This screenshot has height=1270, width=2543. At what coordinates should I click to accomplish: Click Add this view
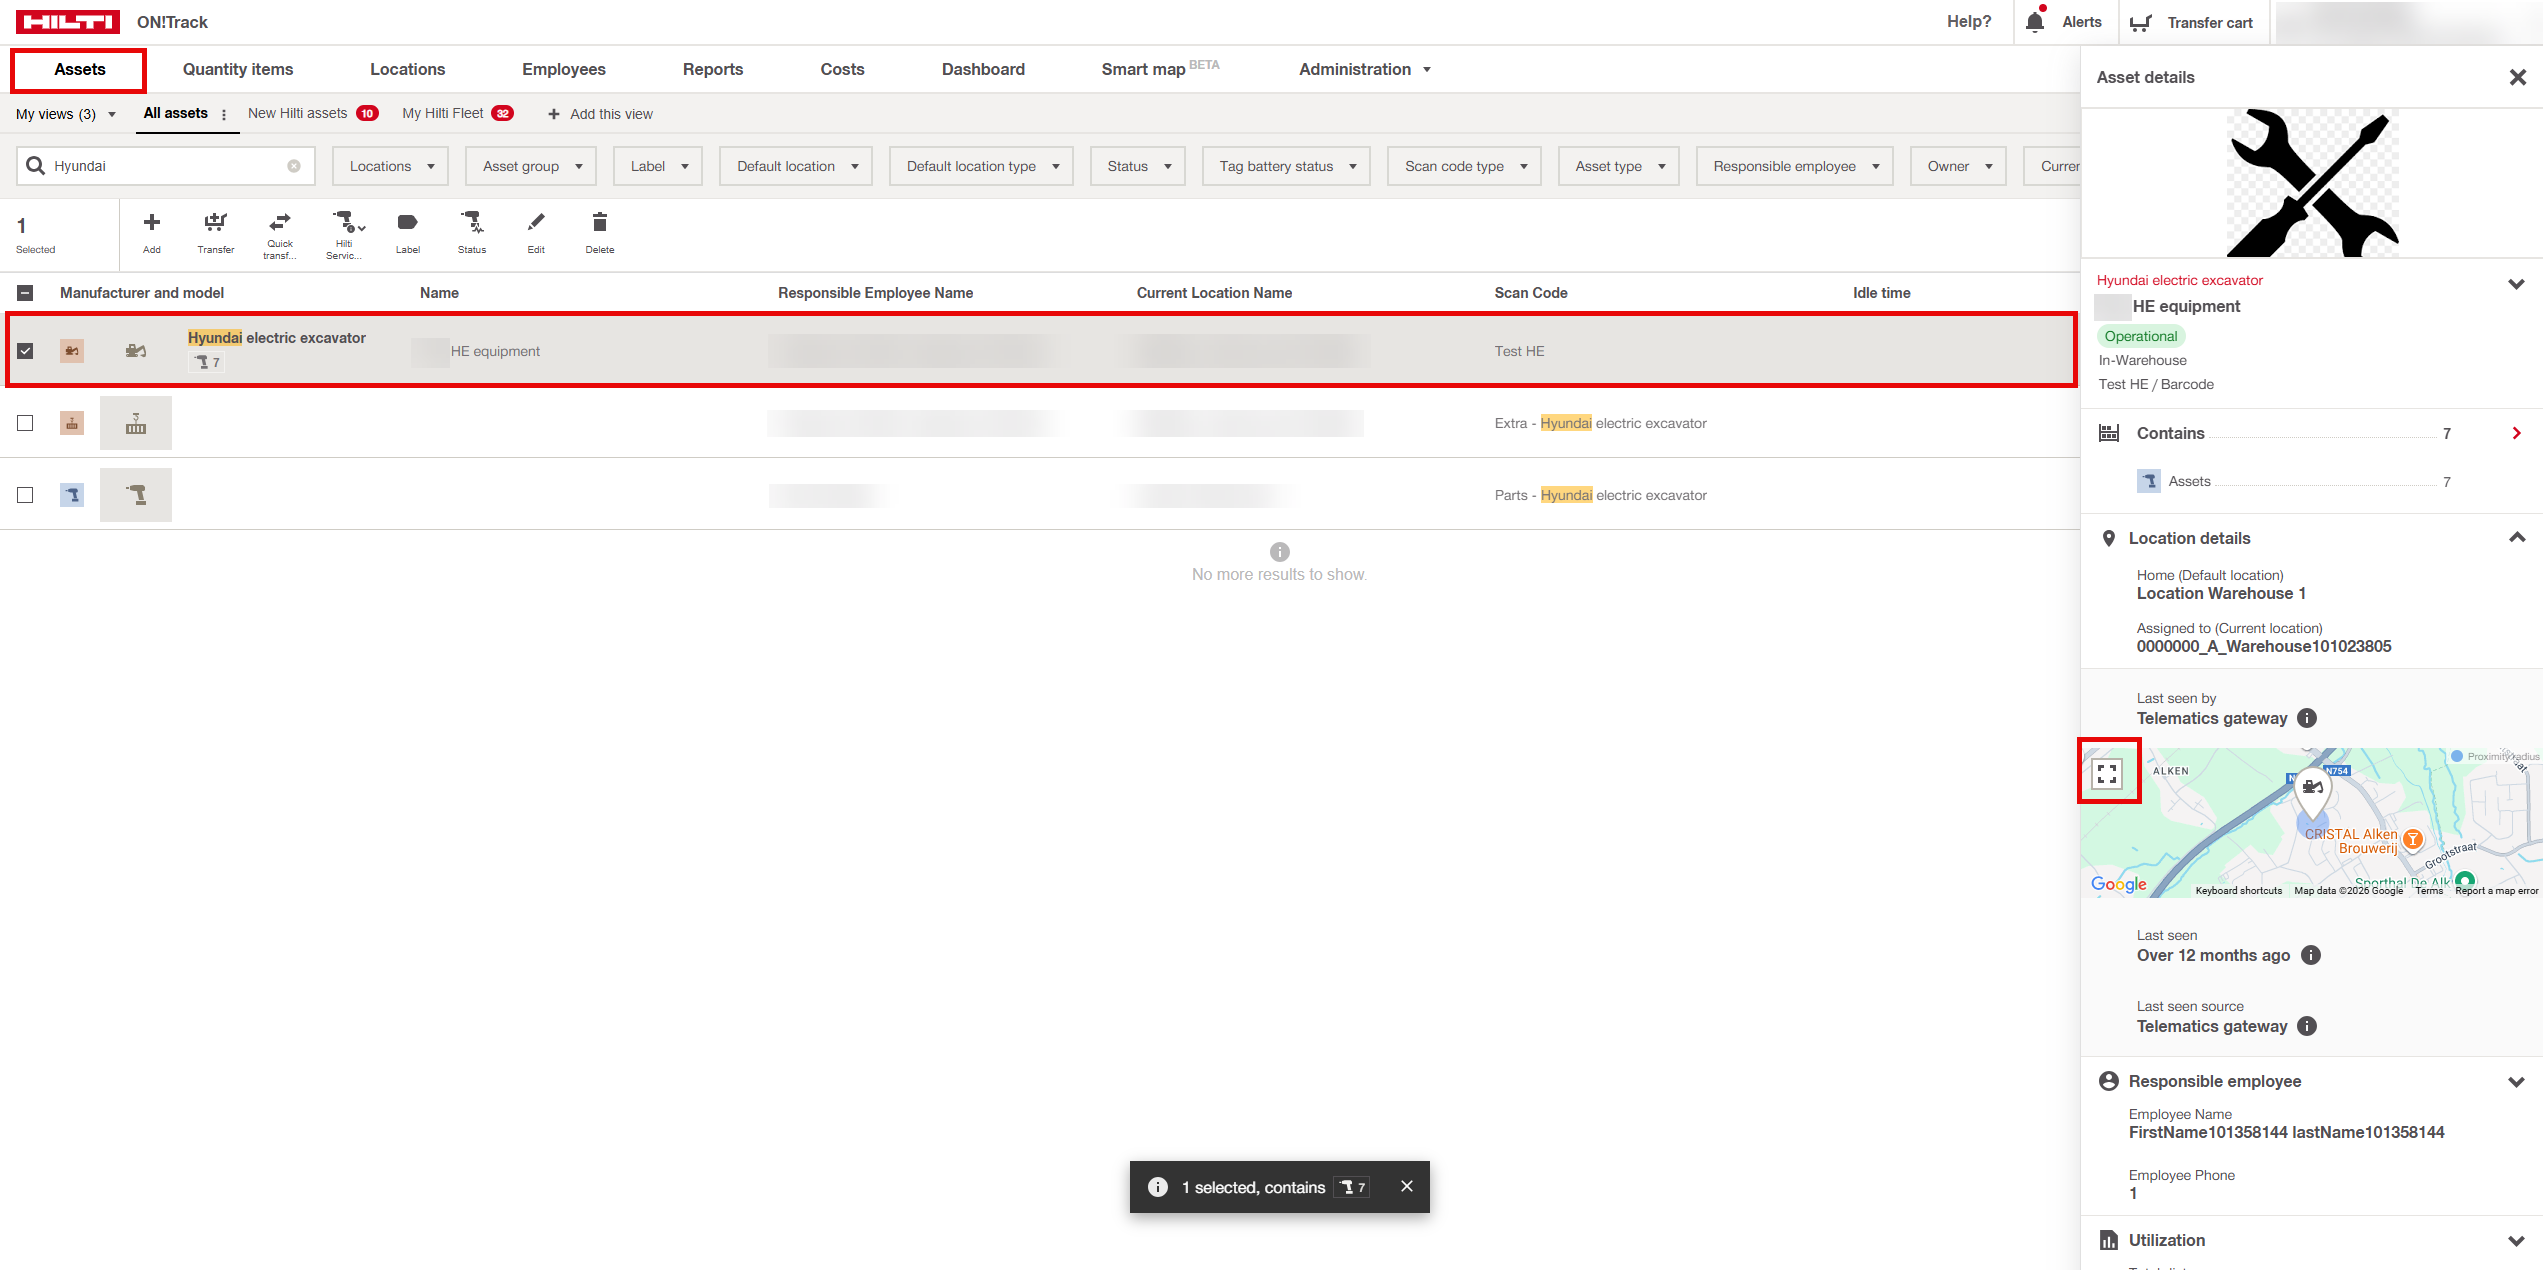pos(600,114)
